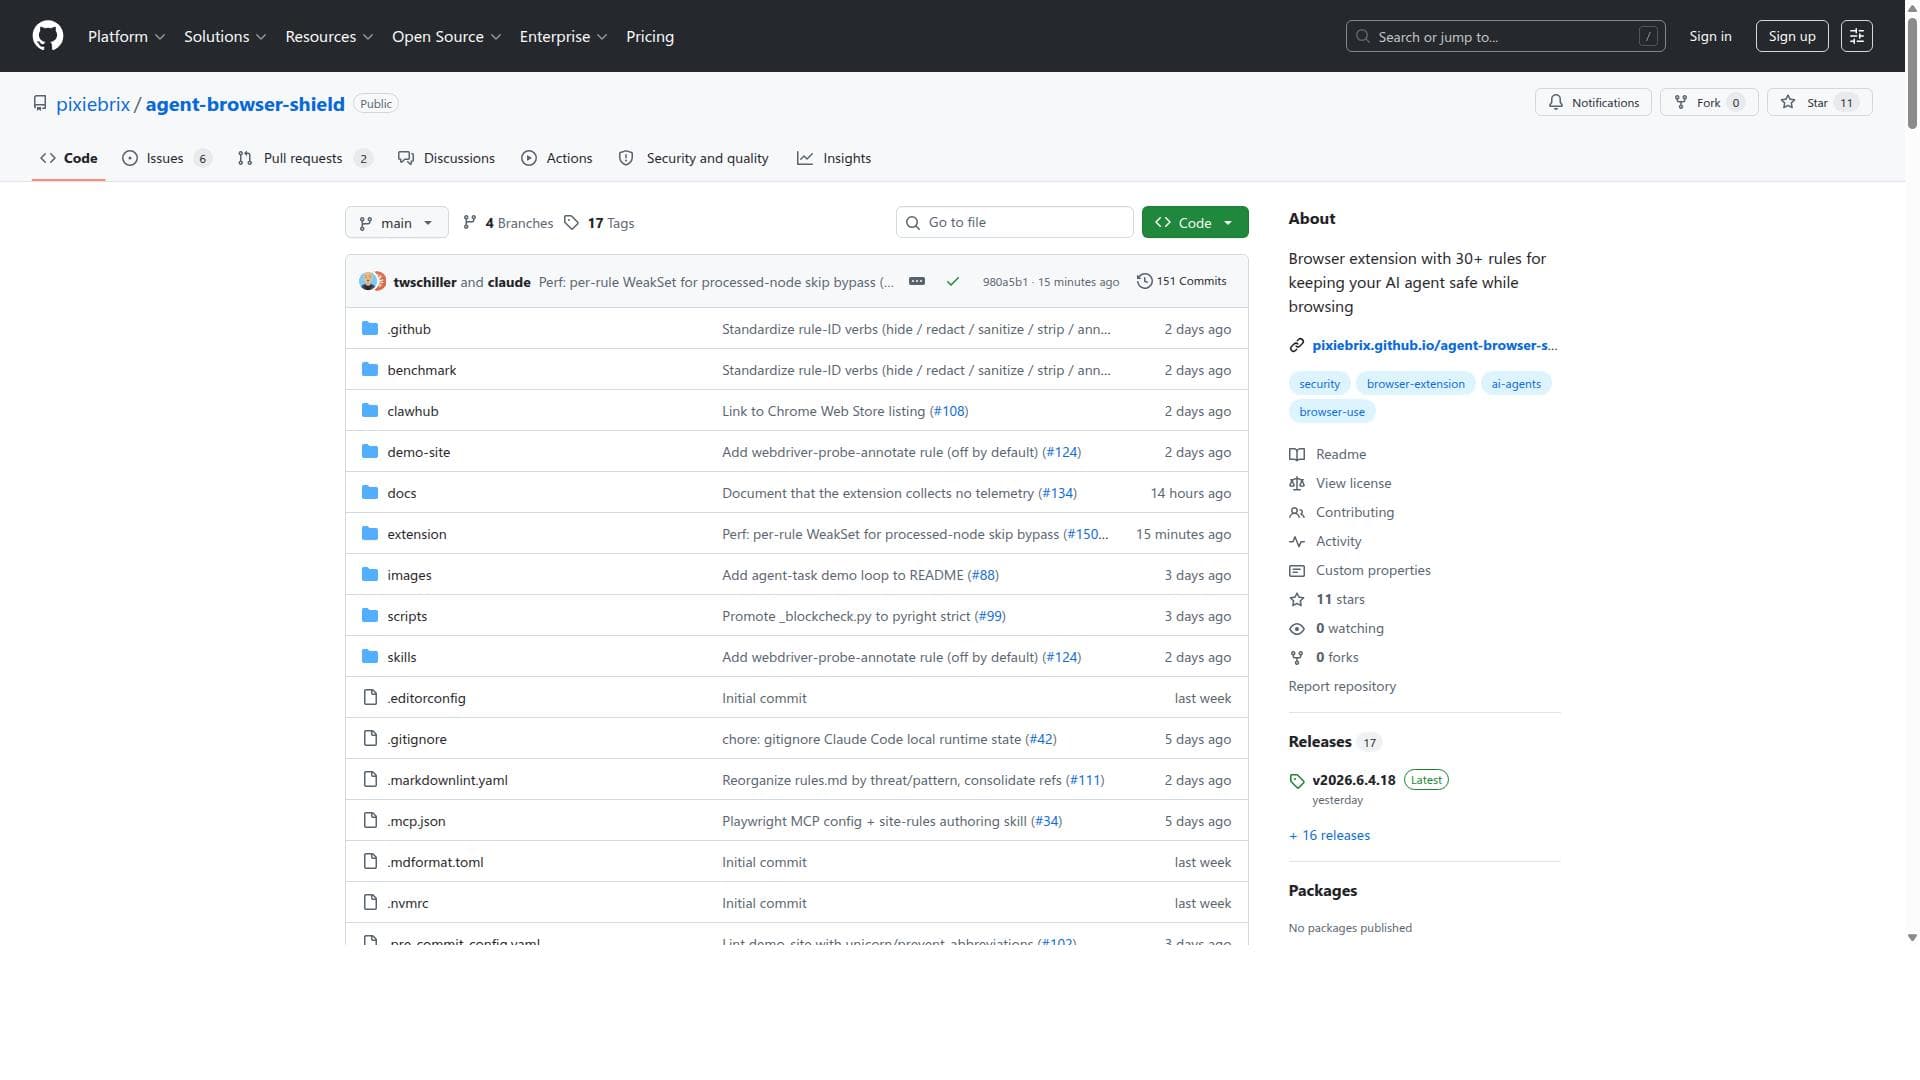
Task: Switch to the Code tab
Action: (x=69, y=158)
